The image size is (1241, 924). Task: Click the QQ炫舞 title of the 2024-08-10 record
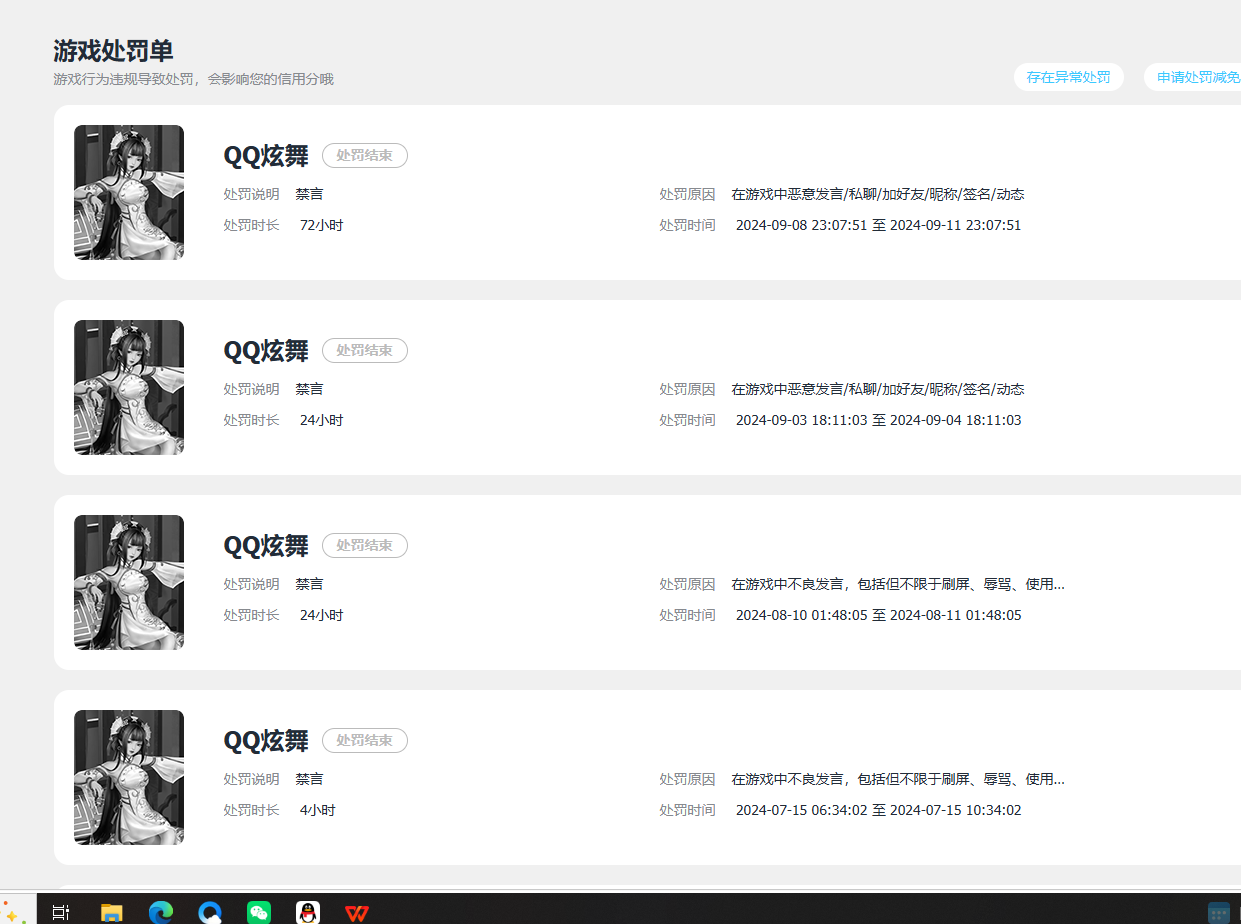pyautogui.click(x=266, y=546)
